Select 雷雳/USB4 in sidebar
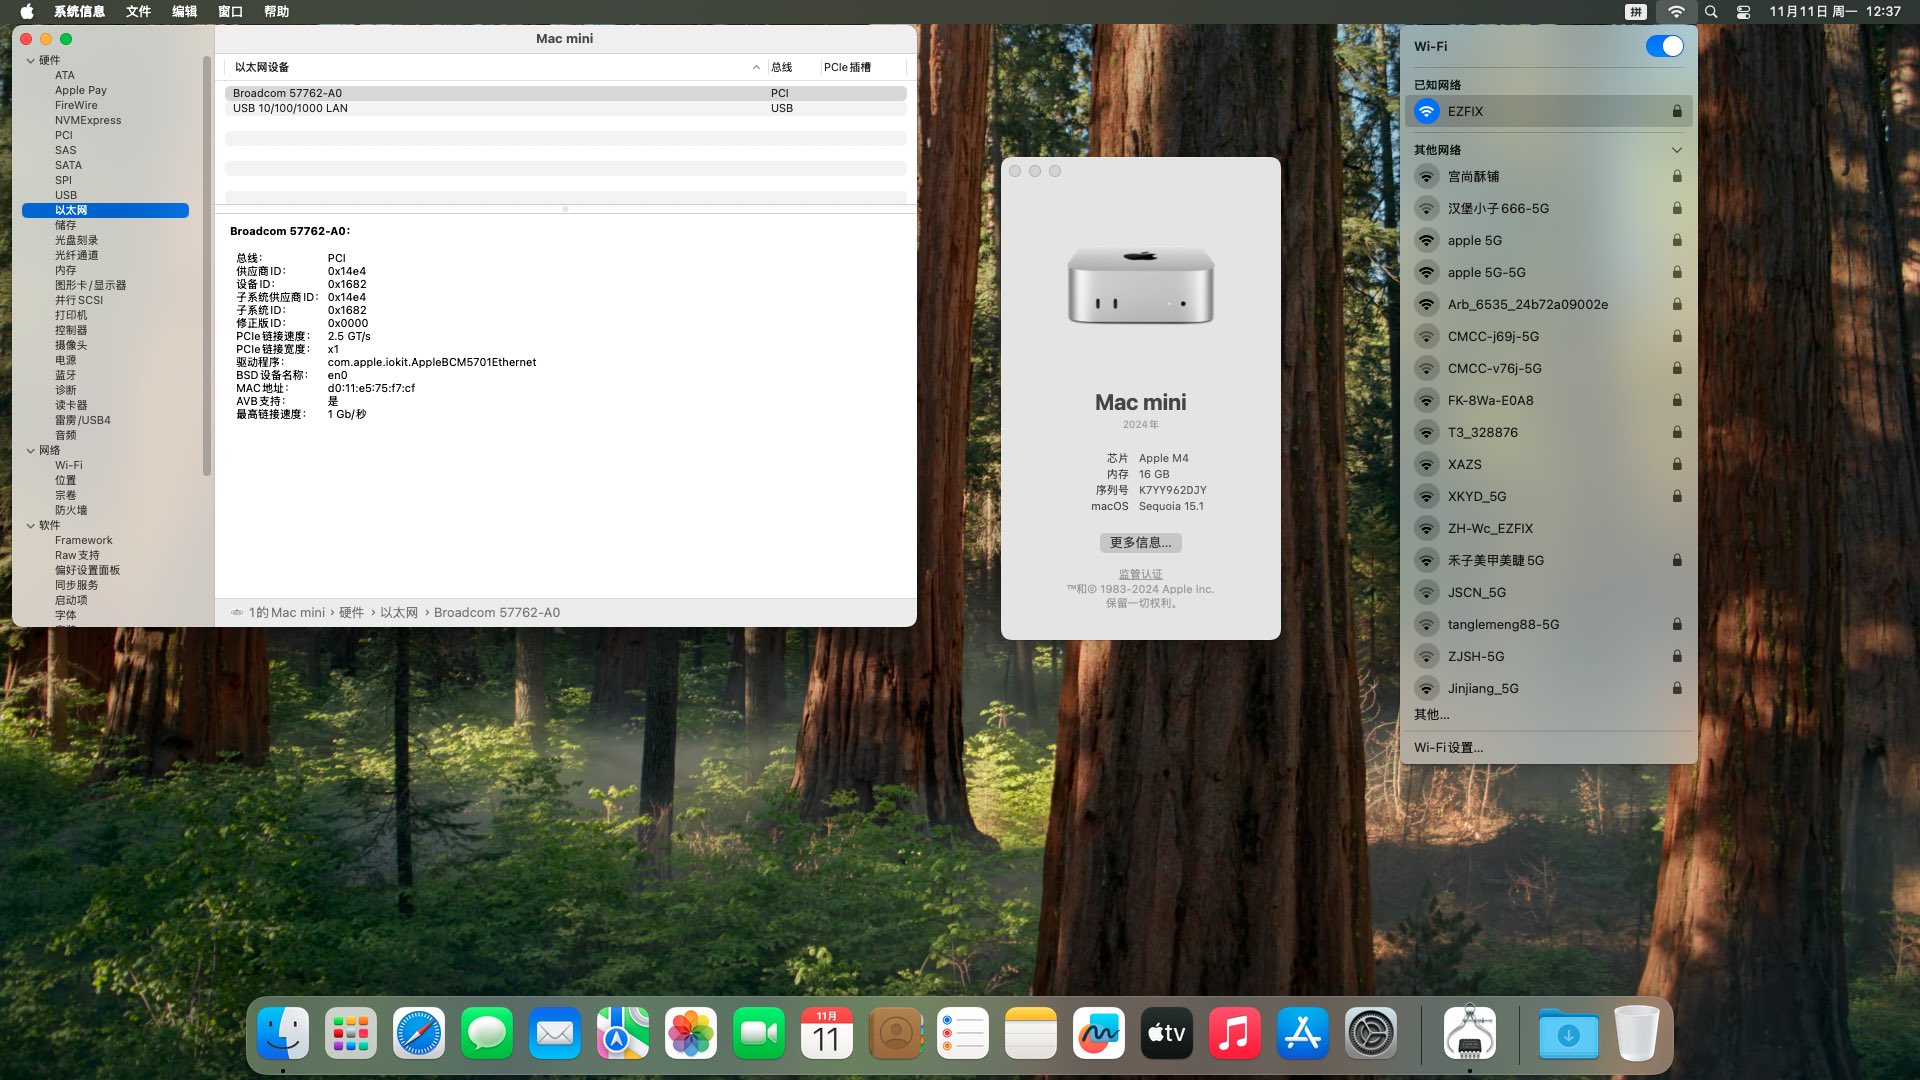Viewport: 1920px width, 1080px height. (83, 420)
